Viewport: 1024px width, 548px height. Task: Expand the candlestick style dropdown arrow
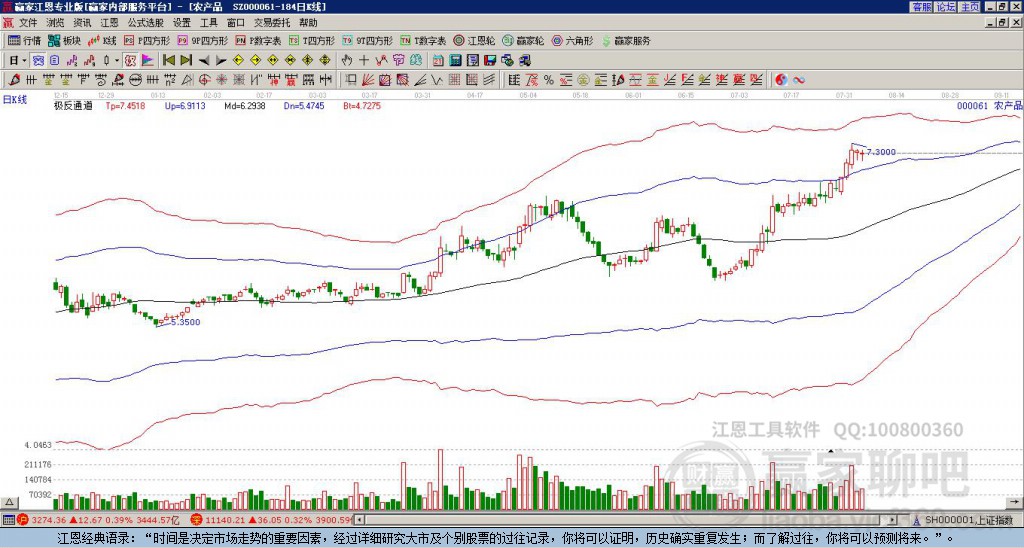pyautogui.click(x=116, y=61)
